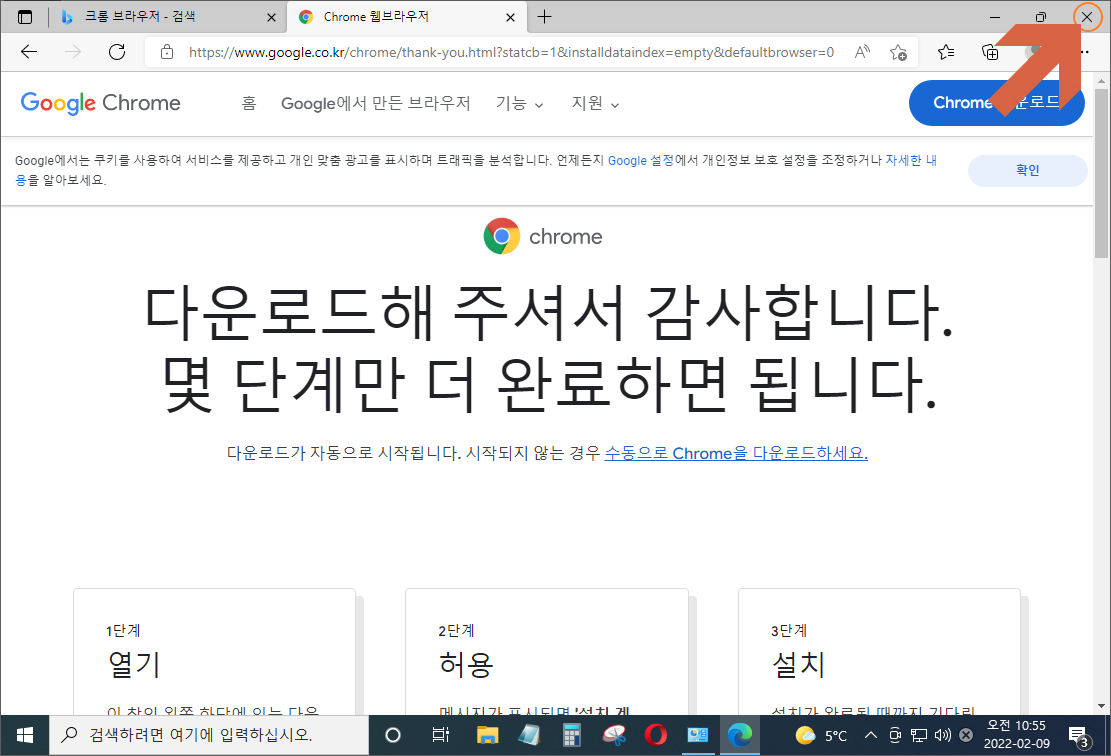The image size is (1111, 756).
Task: Click the taskbar search box
Action: [209, 735]
